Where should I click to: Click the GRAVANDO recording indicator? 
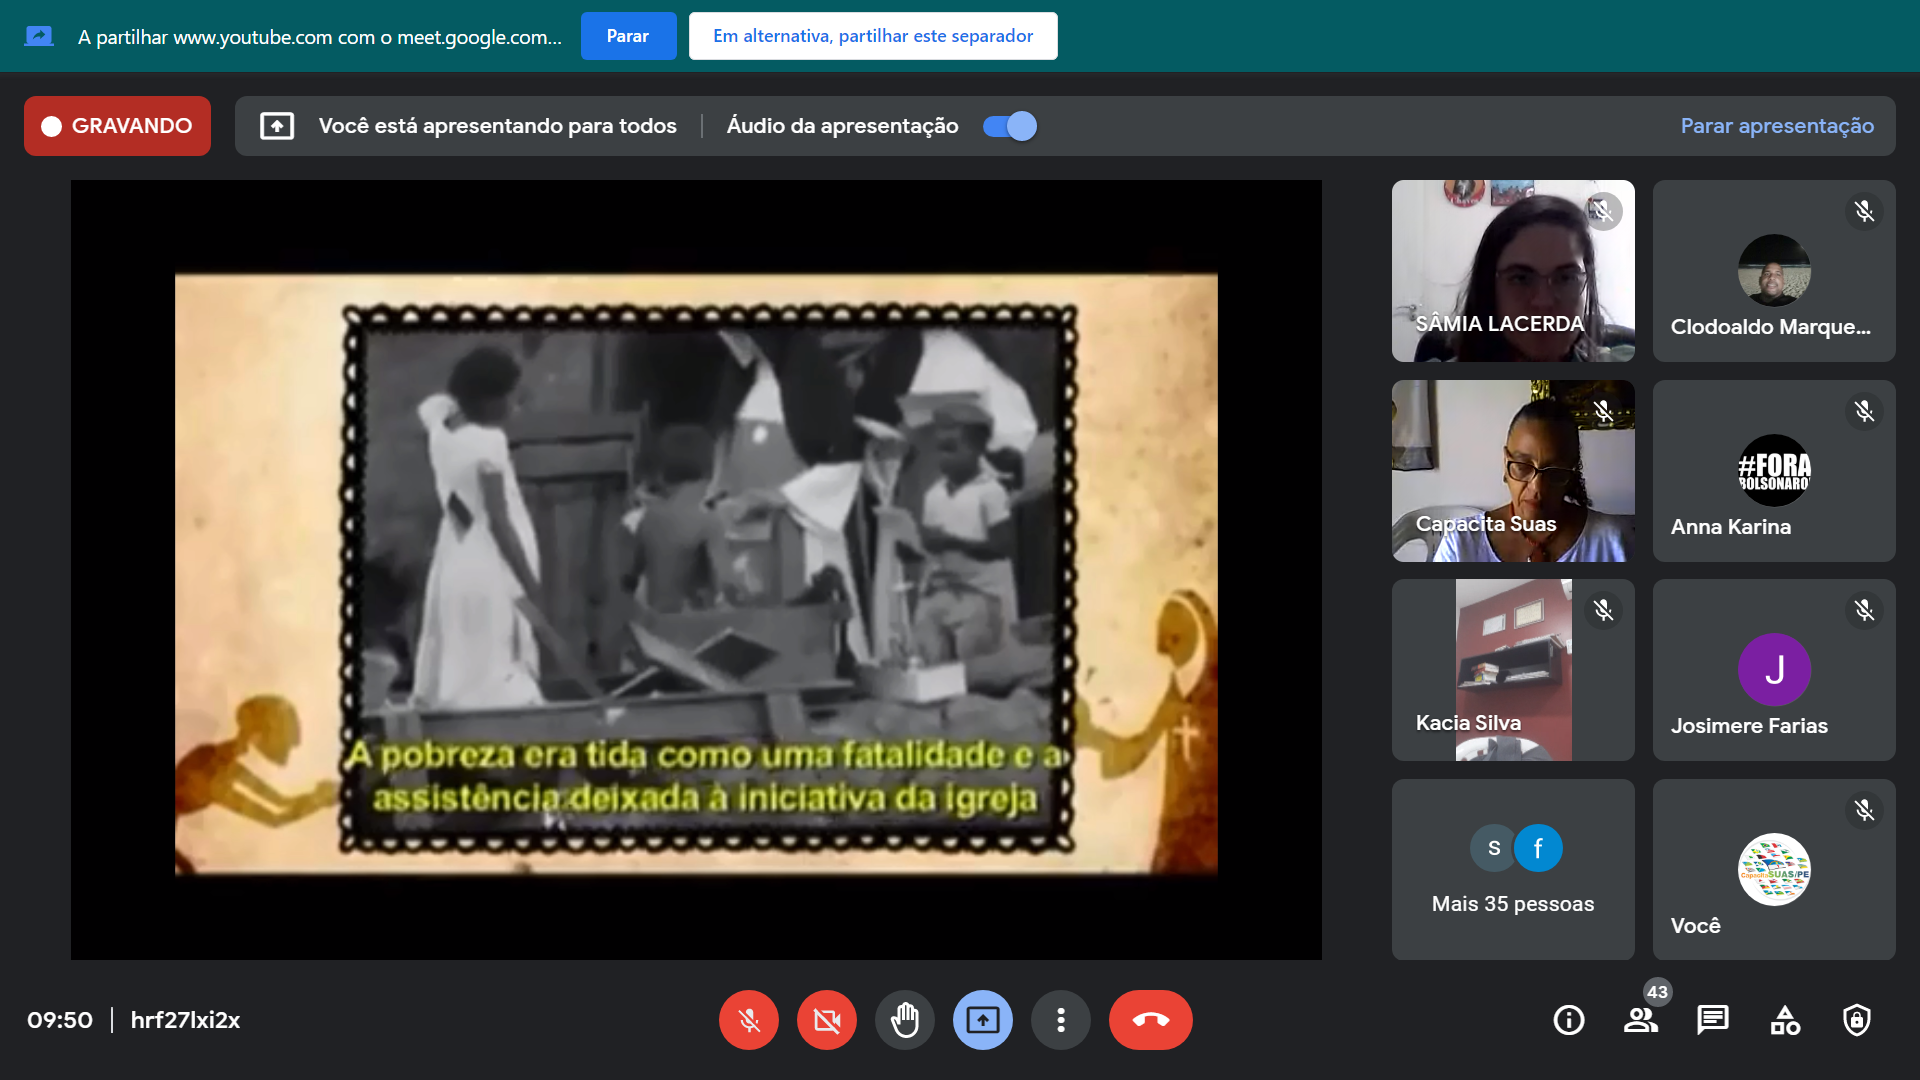coord(117,126)
